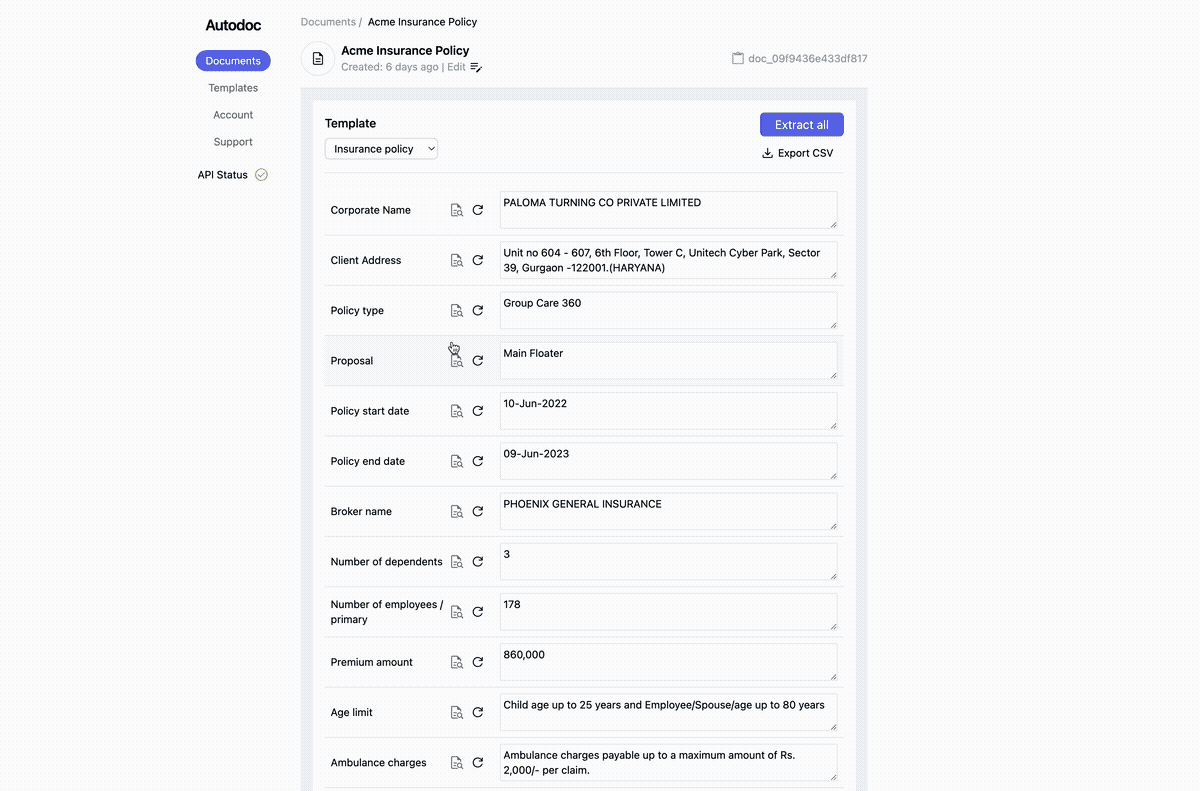Re-extract the Policy type field
Viewport: 1200px width, 791px height.
point(478,310)
